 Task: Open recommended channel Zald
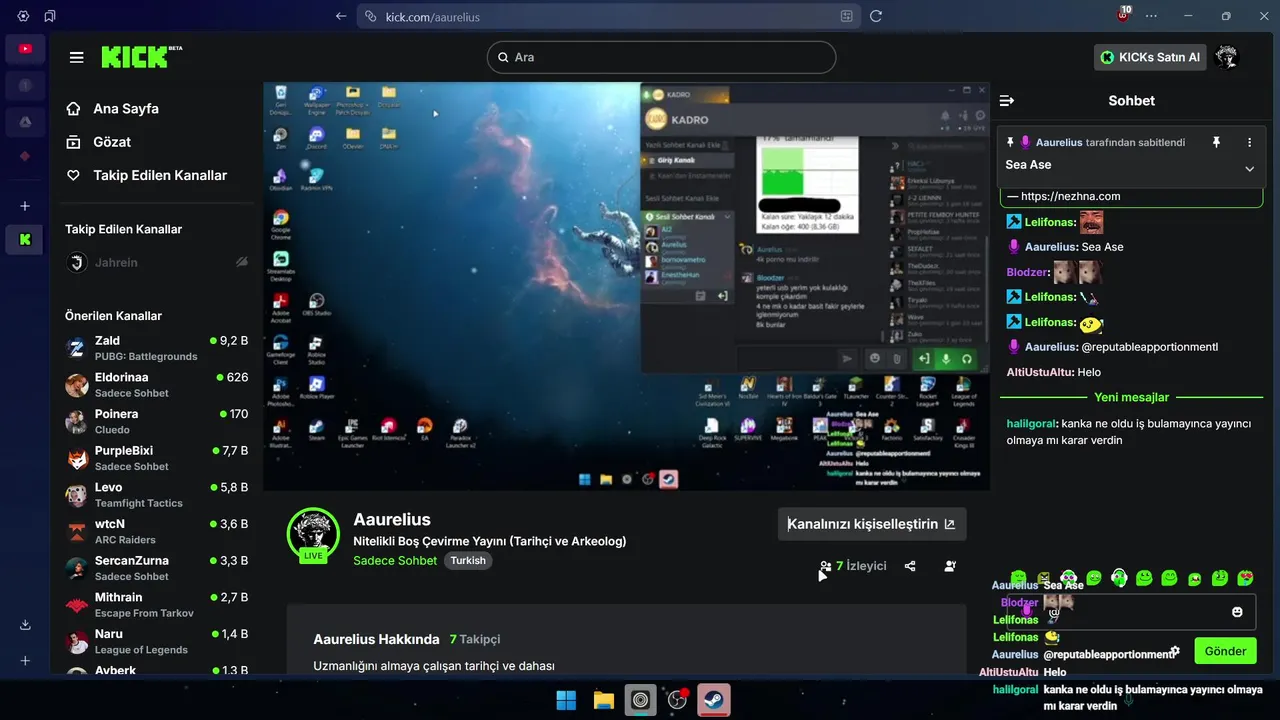(156, 348)
